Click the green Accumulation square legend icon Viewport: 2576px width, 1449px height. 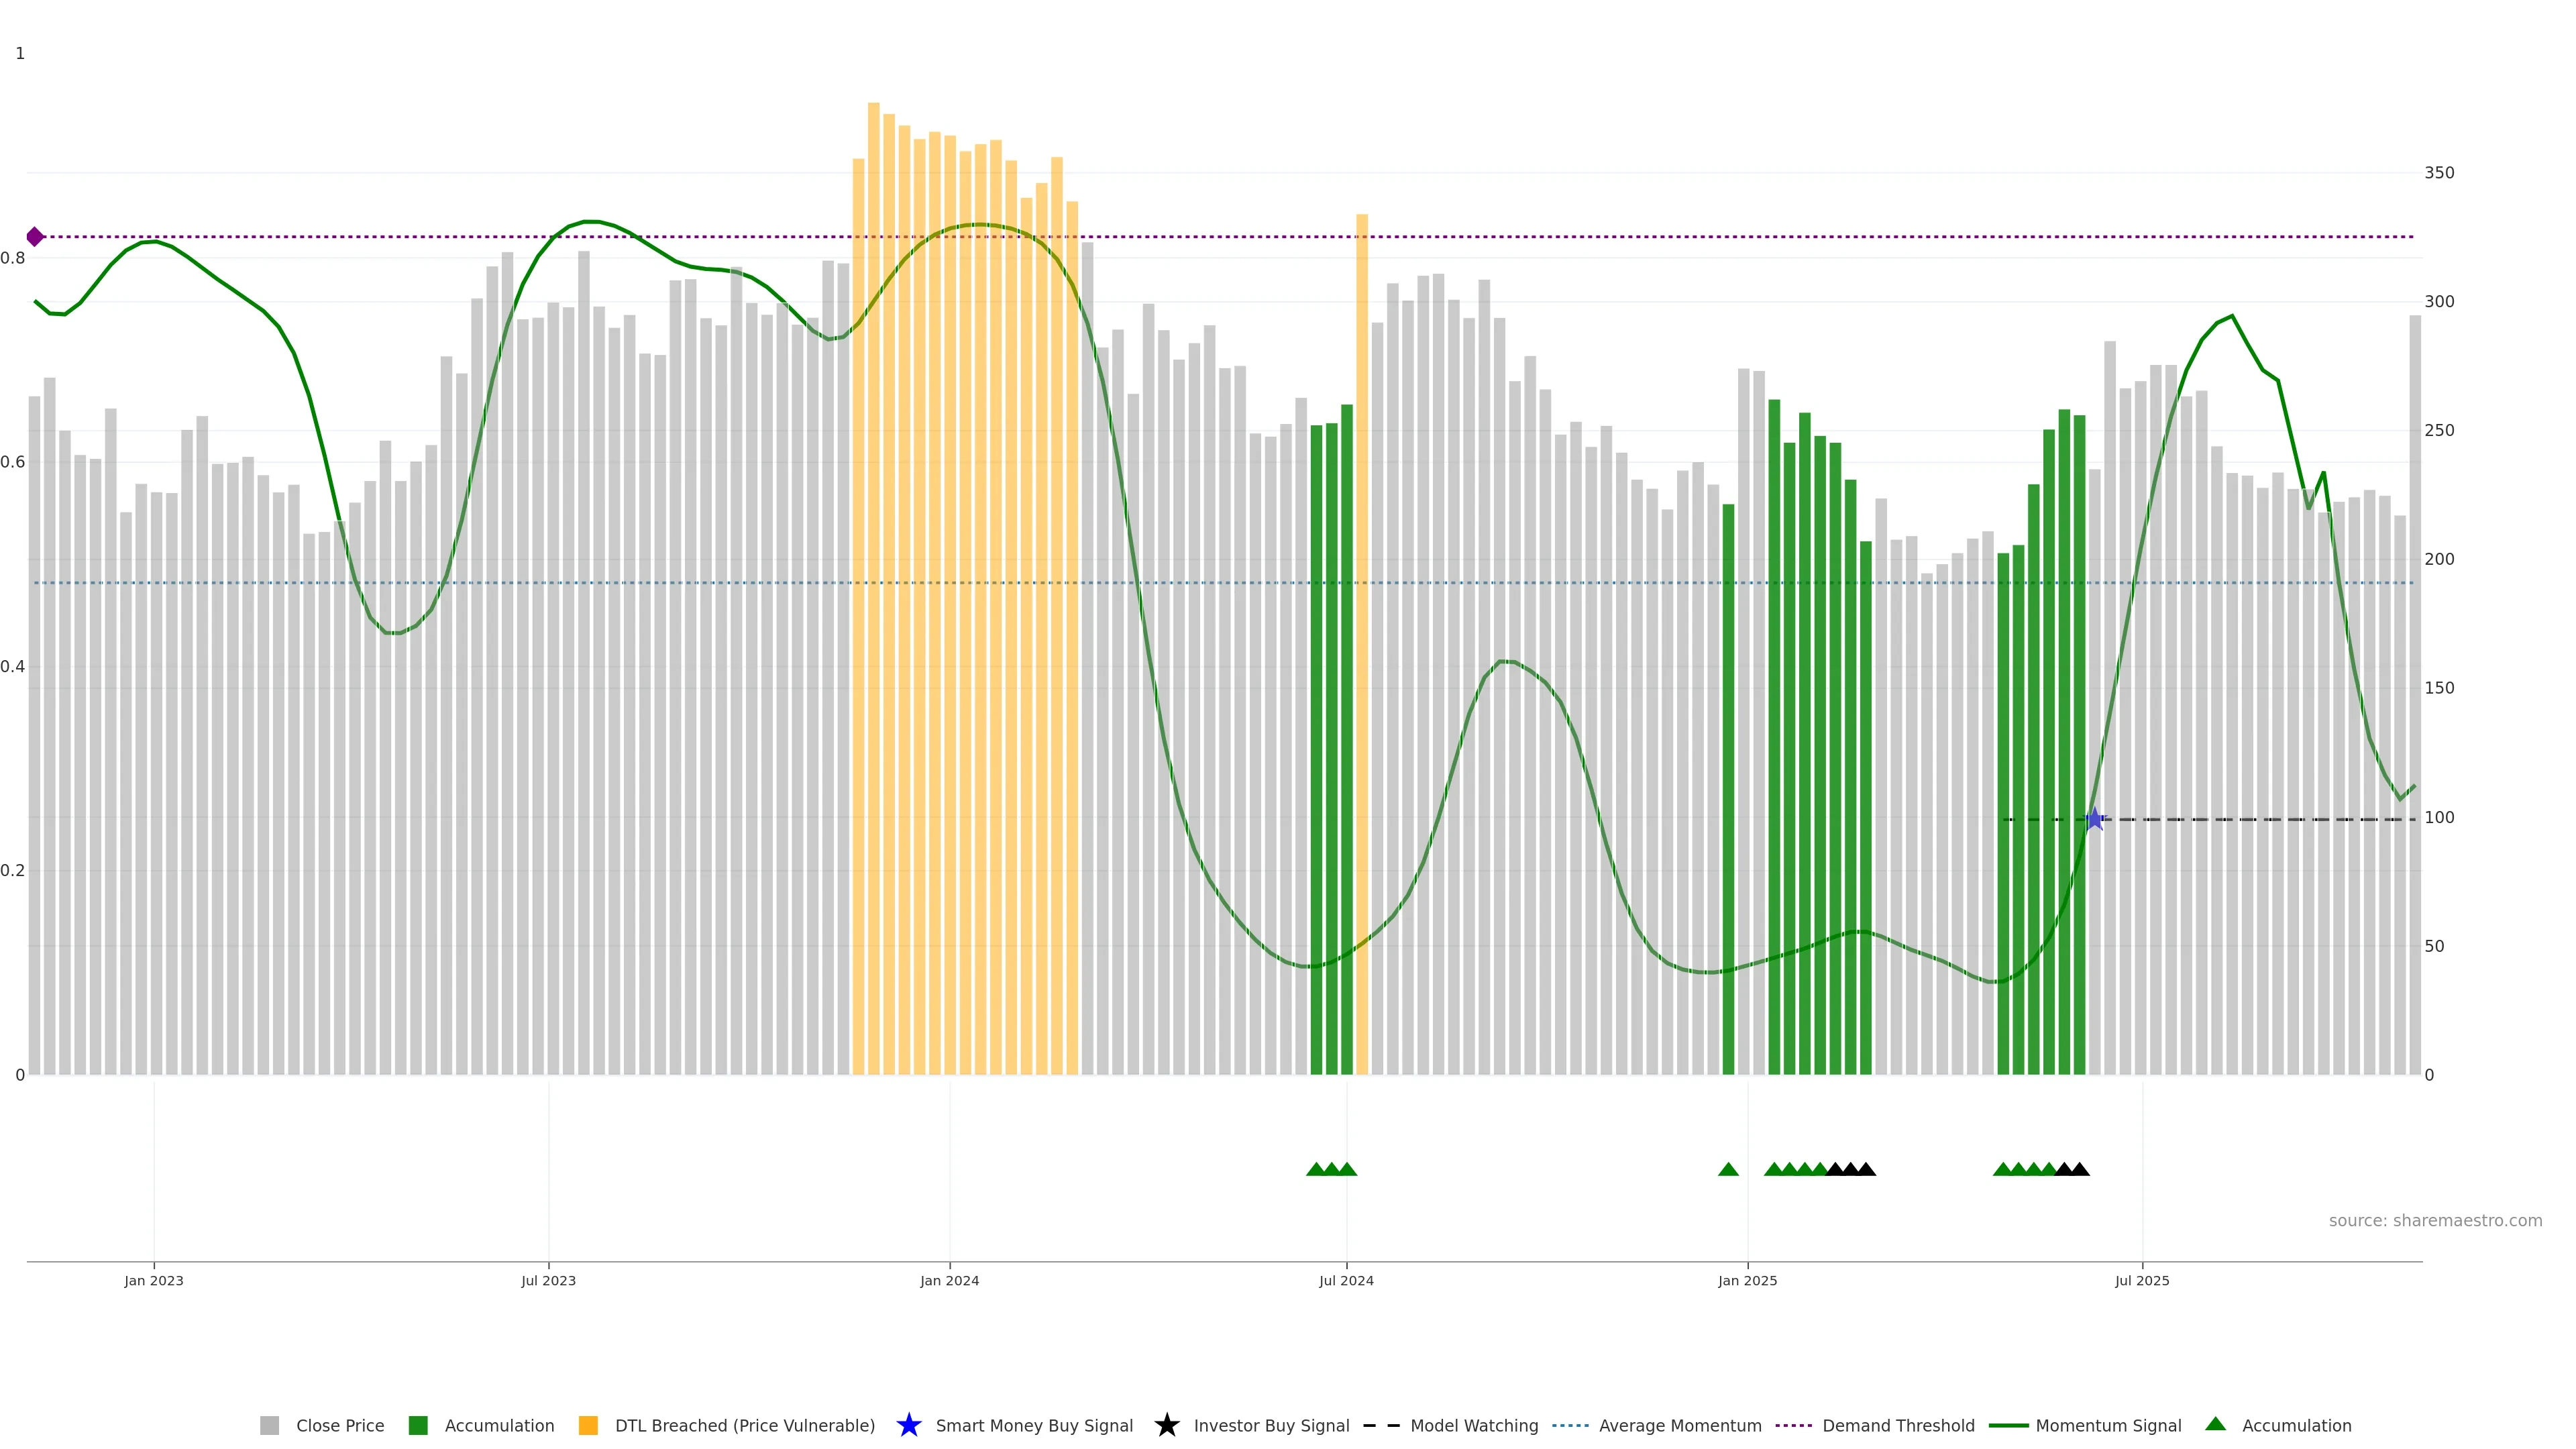418,1425
